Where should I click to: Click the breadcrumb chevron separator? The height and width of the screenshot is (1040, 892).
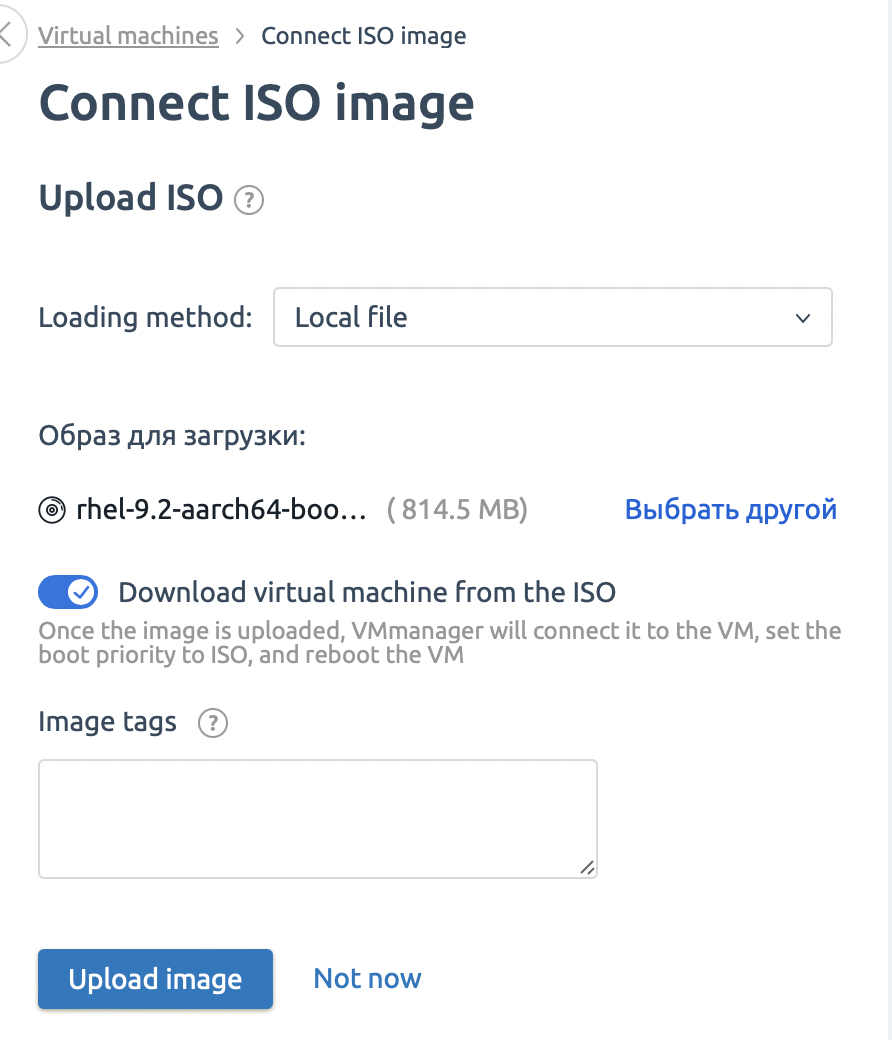point(240,36)
